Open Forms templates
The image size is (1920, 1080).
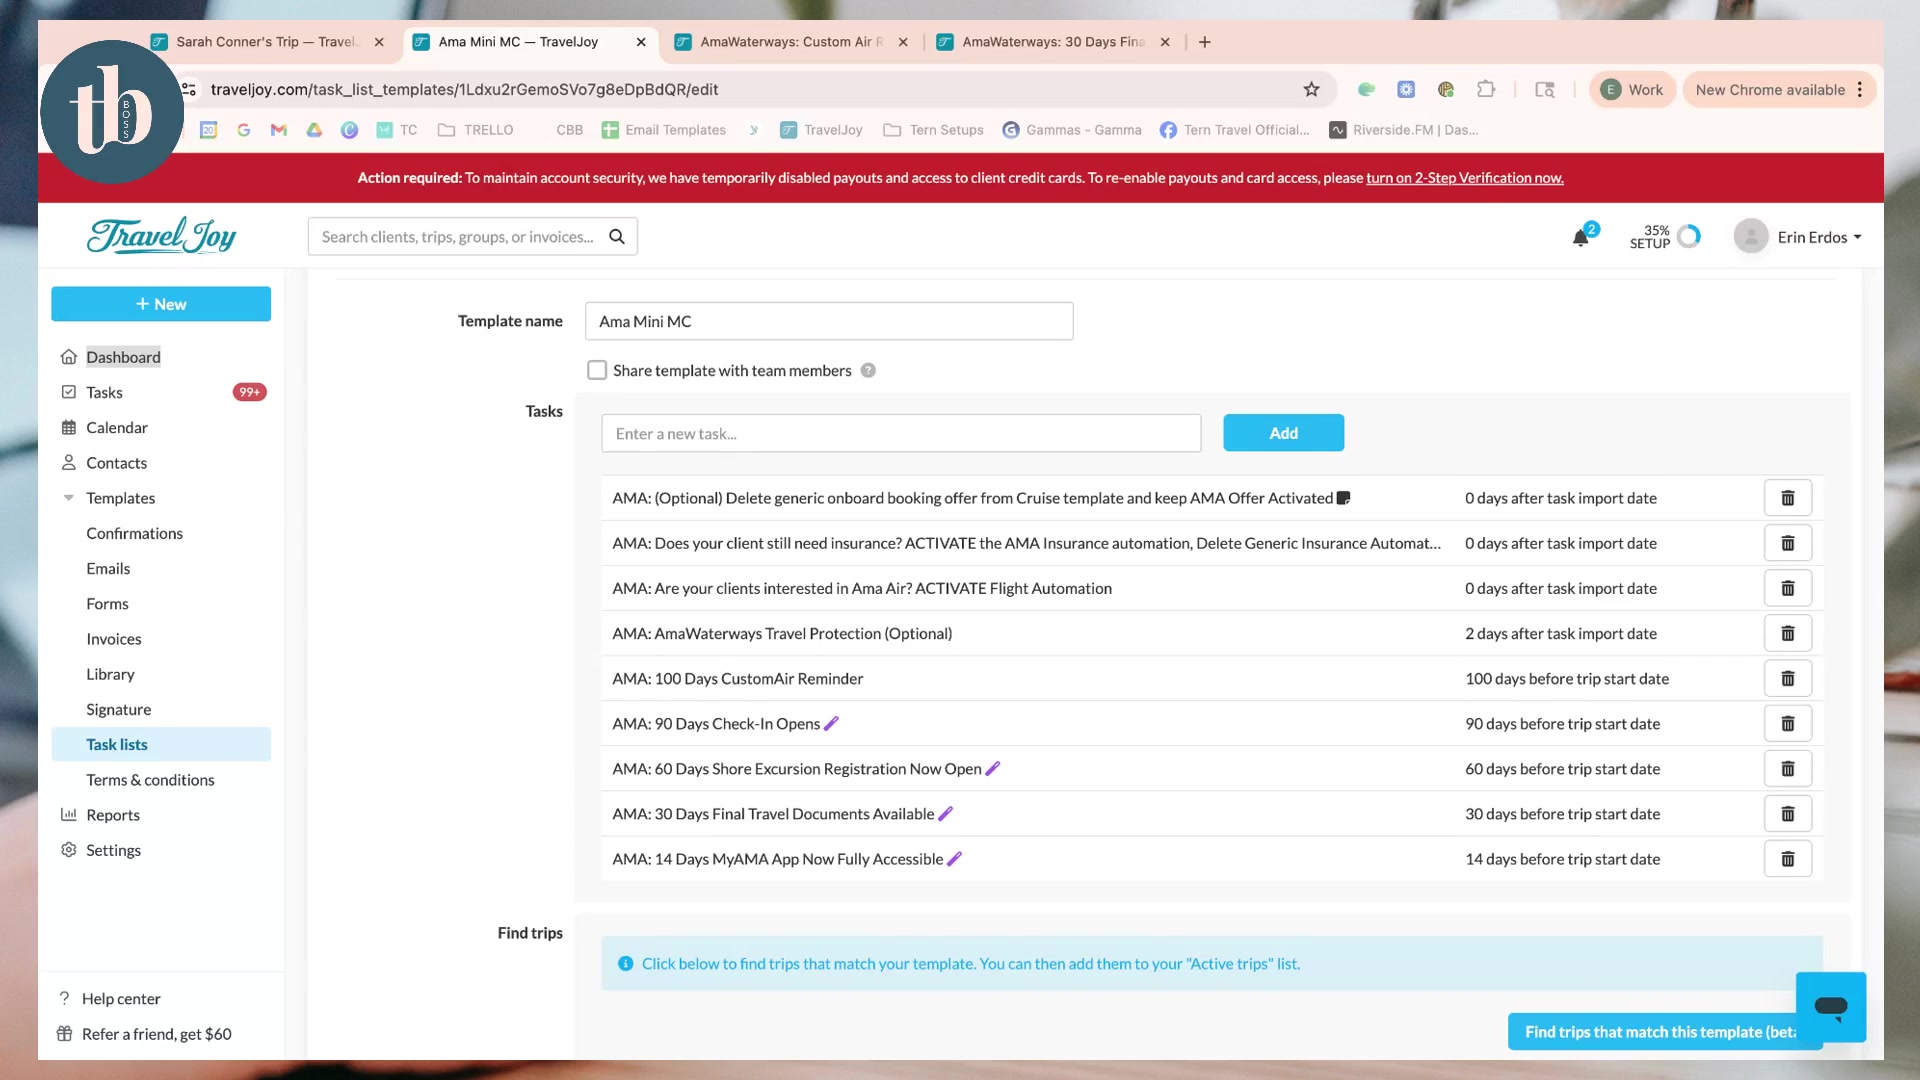(x=107, y=604)
